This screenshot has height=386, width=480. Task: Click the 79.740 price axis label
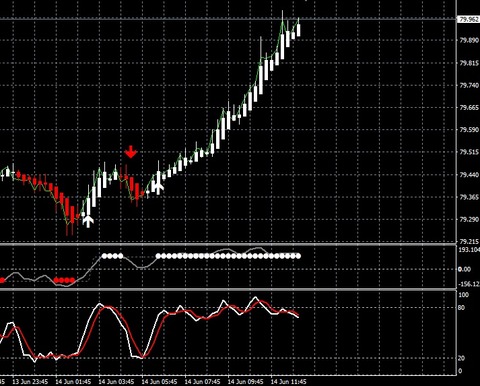469,85
